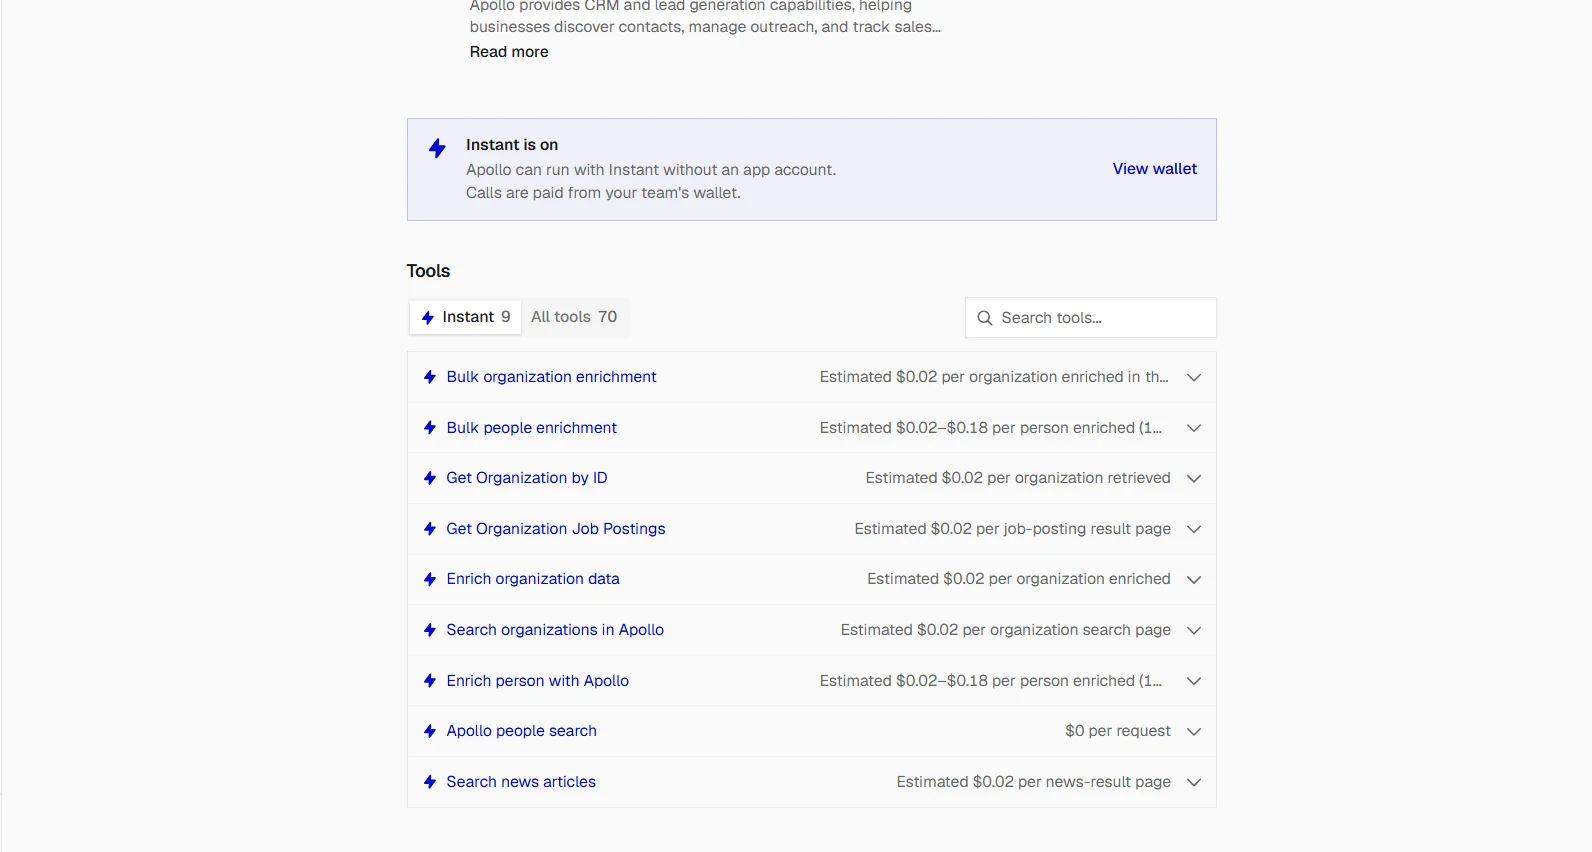Open Search news articles tool
The image size is (1592, 852).
[x=521, y=782]
